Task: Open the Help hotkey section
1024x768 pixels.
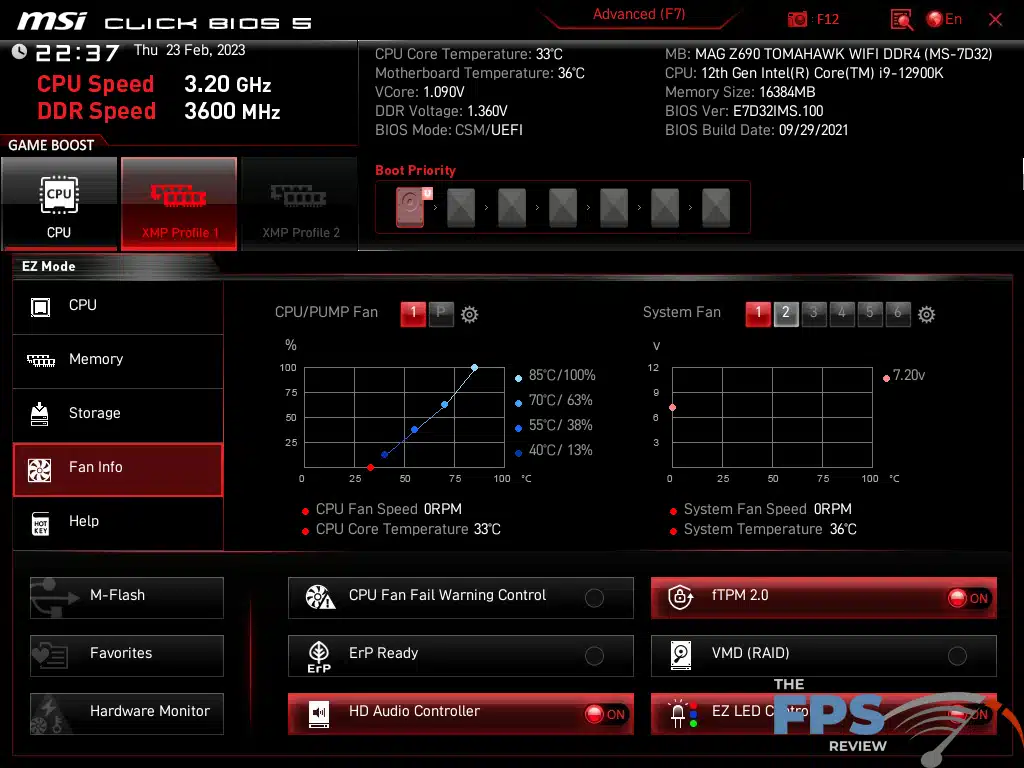Action: tap(118, 522)
